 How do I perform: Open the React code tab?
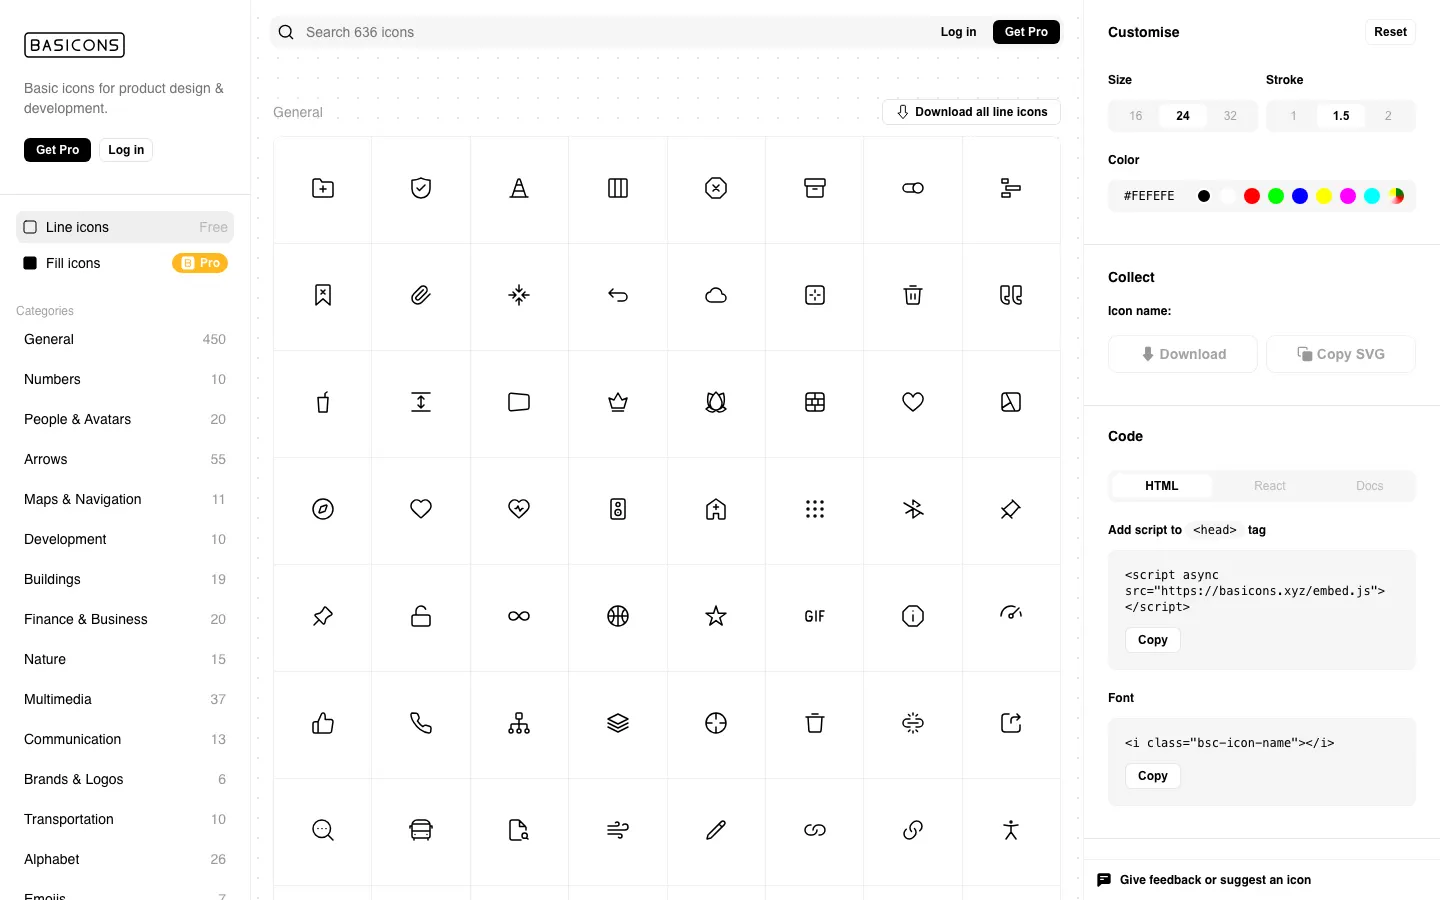pyautogui.click(x=1269, y=486)
